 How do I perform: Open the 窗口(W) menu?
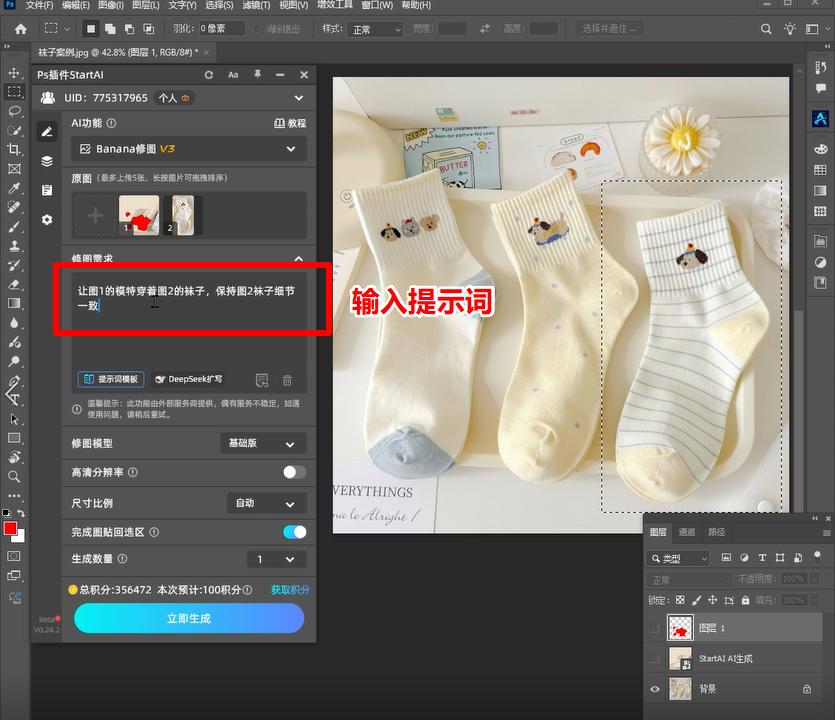(x=377, y=5)
